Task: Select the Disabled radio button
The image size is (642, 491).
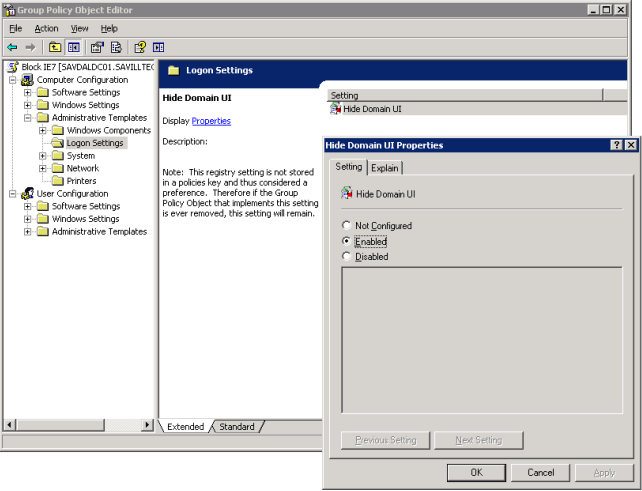Action: tap(347, 257)
